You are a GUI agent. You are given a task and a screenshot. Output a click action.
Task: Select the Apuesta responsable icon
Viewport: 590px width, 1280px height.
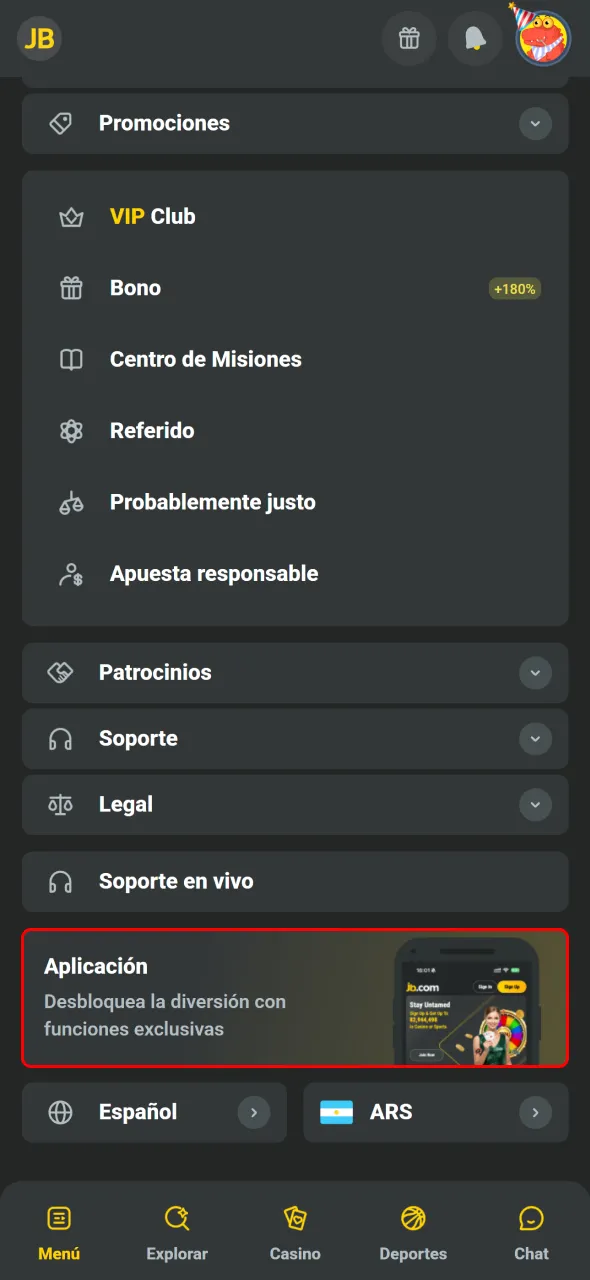click(71, 573)
